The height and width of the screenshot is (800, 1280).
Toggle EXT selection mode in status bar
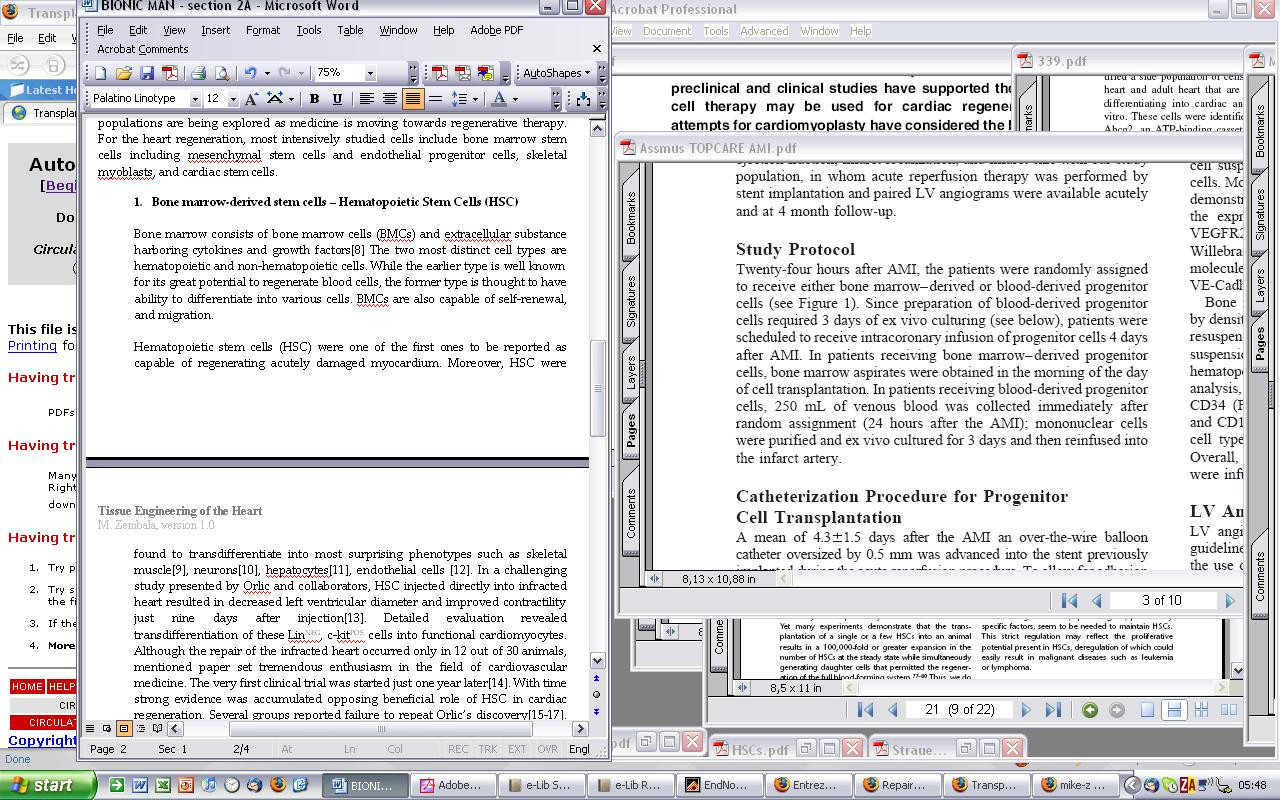click(517, 749)
